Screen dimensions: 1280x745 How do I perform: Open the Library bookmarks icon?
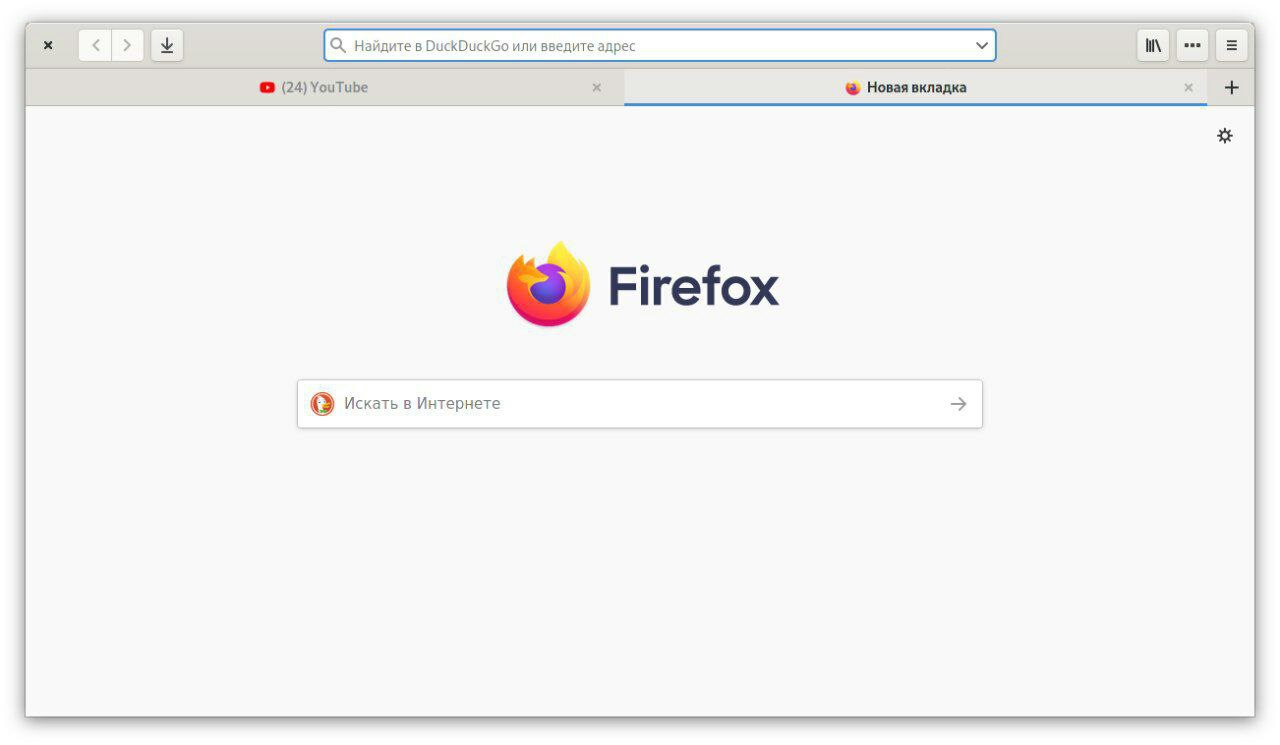point(1153,45)
